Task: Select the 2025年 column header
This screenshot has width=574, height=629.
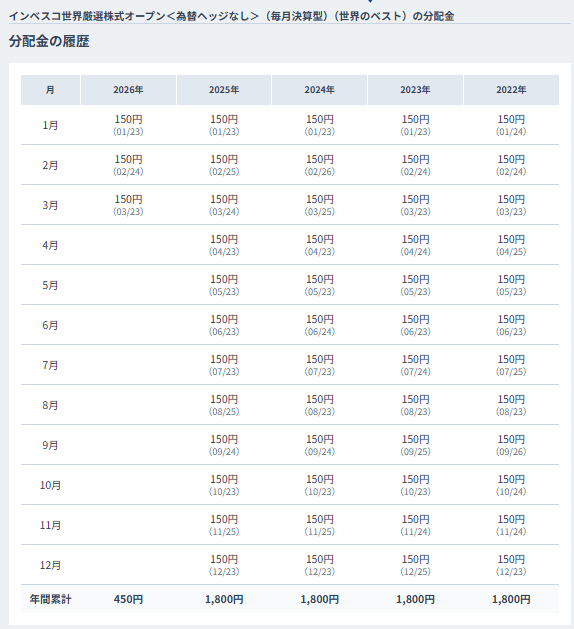Action: (224, 90)
